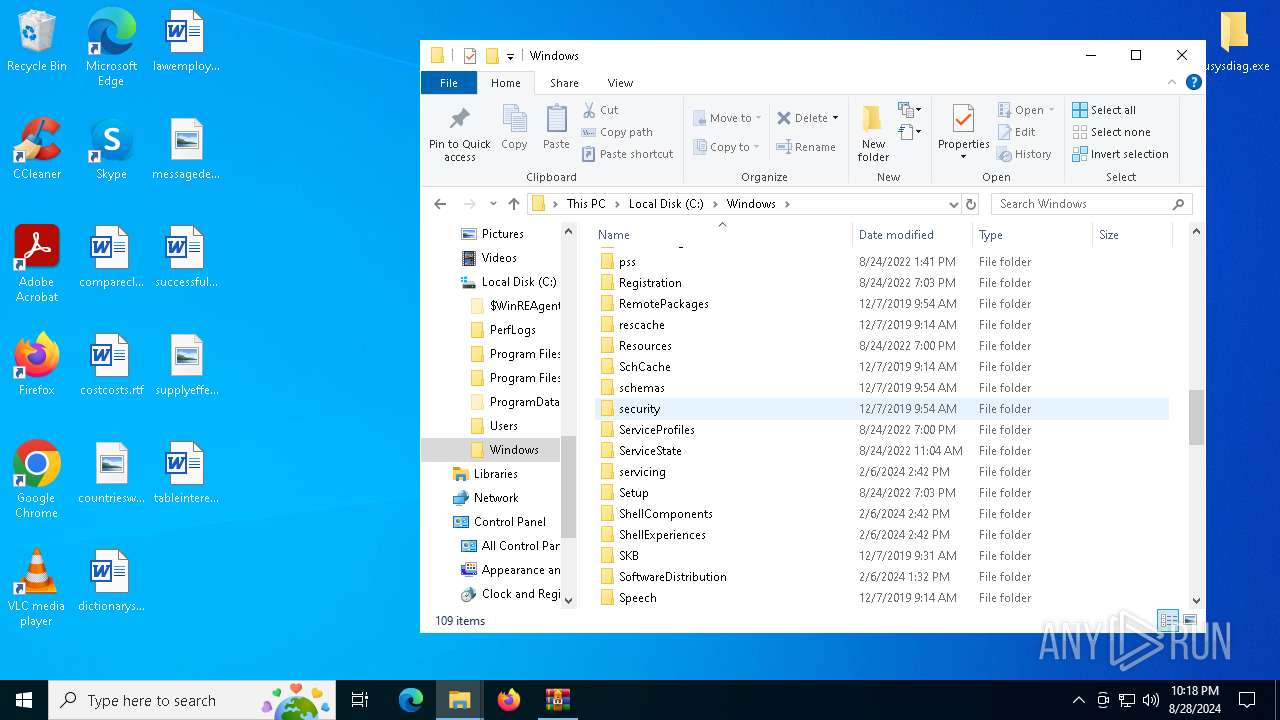The image size is (1280, 720).
Task: Collapse the ribbon with the chevron
Action: [x=1172, y=83]
